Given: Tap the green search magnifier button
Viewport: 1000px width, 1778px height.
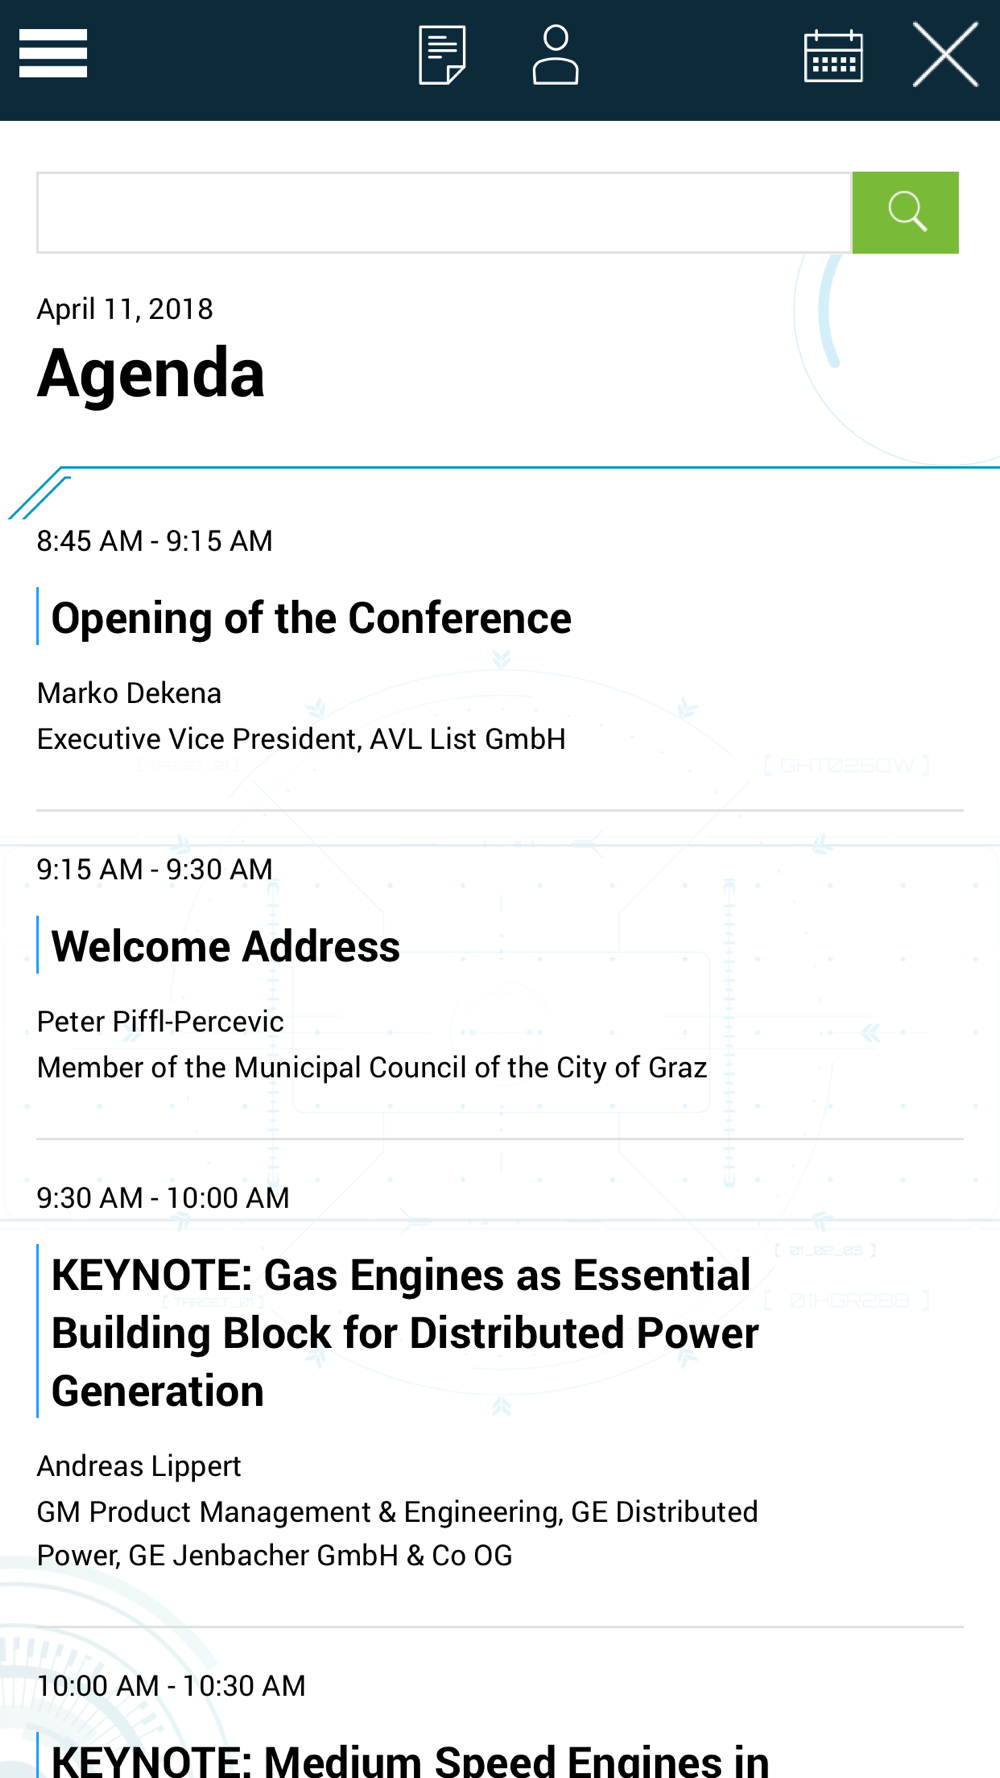Looking at the screenshot, I should 905,212.
